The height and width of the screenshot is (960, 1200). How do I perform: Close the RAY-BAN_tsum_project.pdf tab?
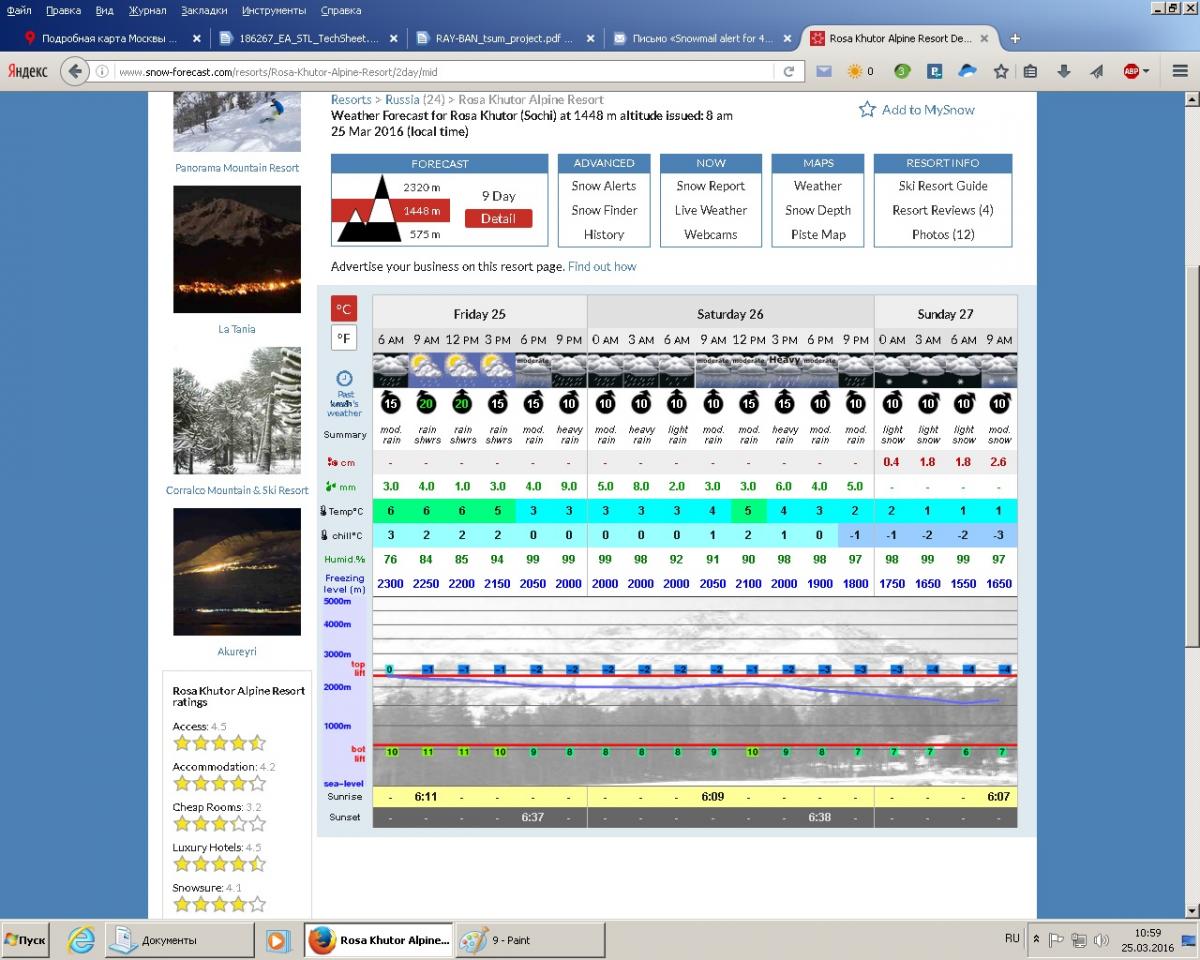pyautogui.click(x=591, y=39)
